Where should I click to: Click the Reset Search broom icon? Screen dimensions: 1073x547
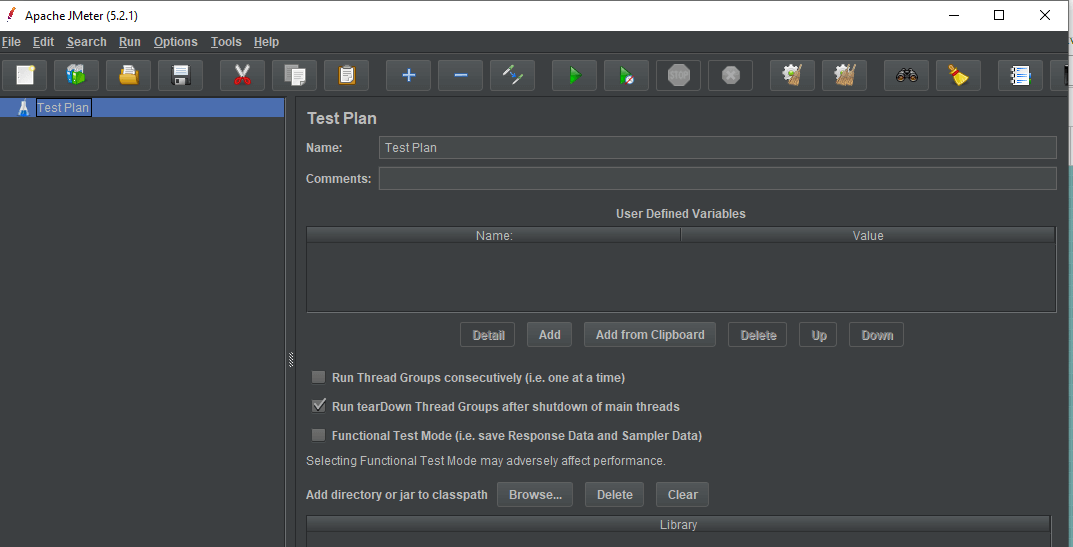[959, 75]
